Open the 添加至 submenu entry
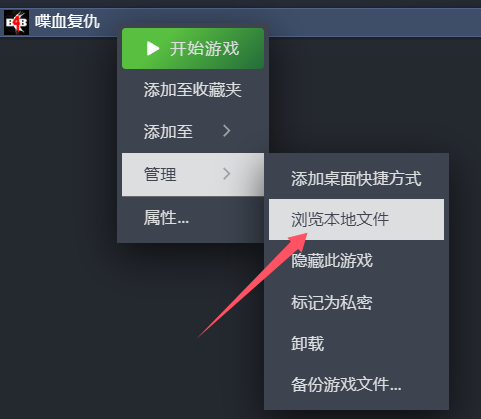This screenshot has width=481, height=419. point(193,131)
